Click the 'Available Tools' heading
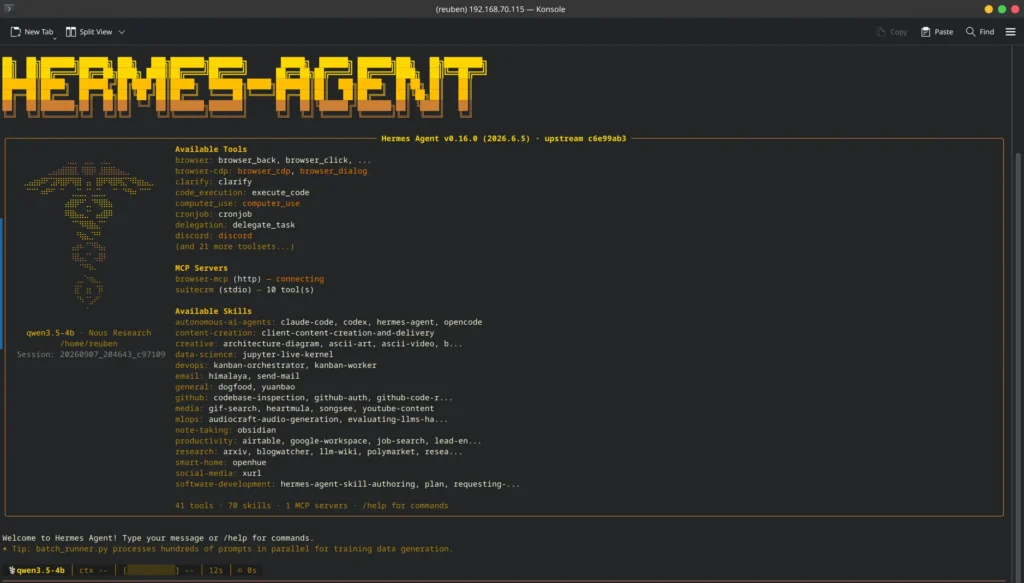1024x583 pixels. coord(211,149)
